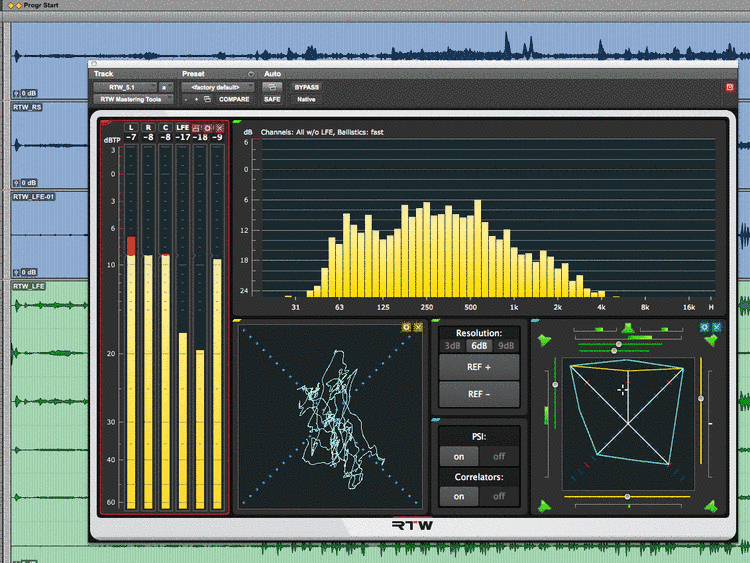Close the vectorscope panel with X icon
Viewport: 750px width, 563px height.
(x=418, y=327)
